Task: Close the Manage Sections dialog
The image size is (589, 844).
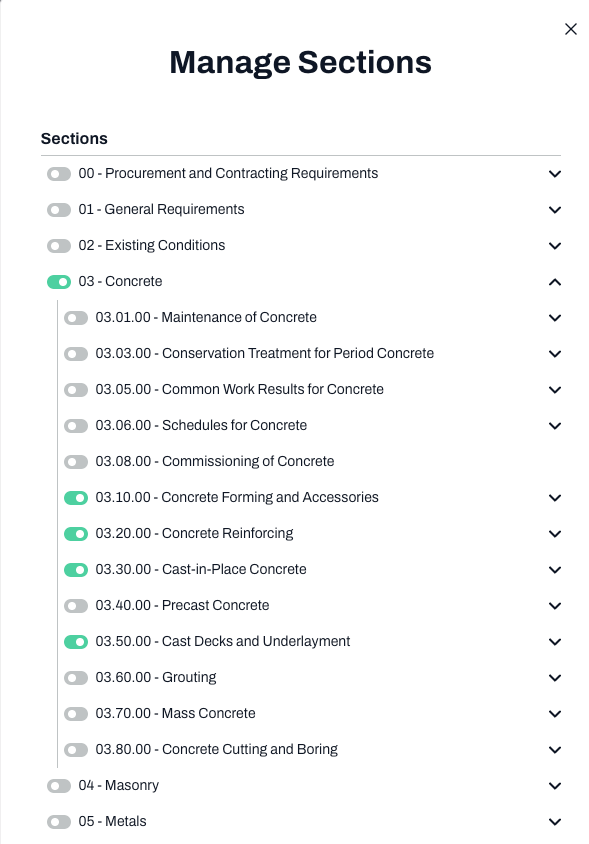Action: pyautogui.click(x=571, y=29)
